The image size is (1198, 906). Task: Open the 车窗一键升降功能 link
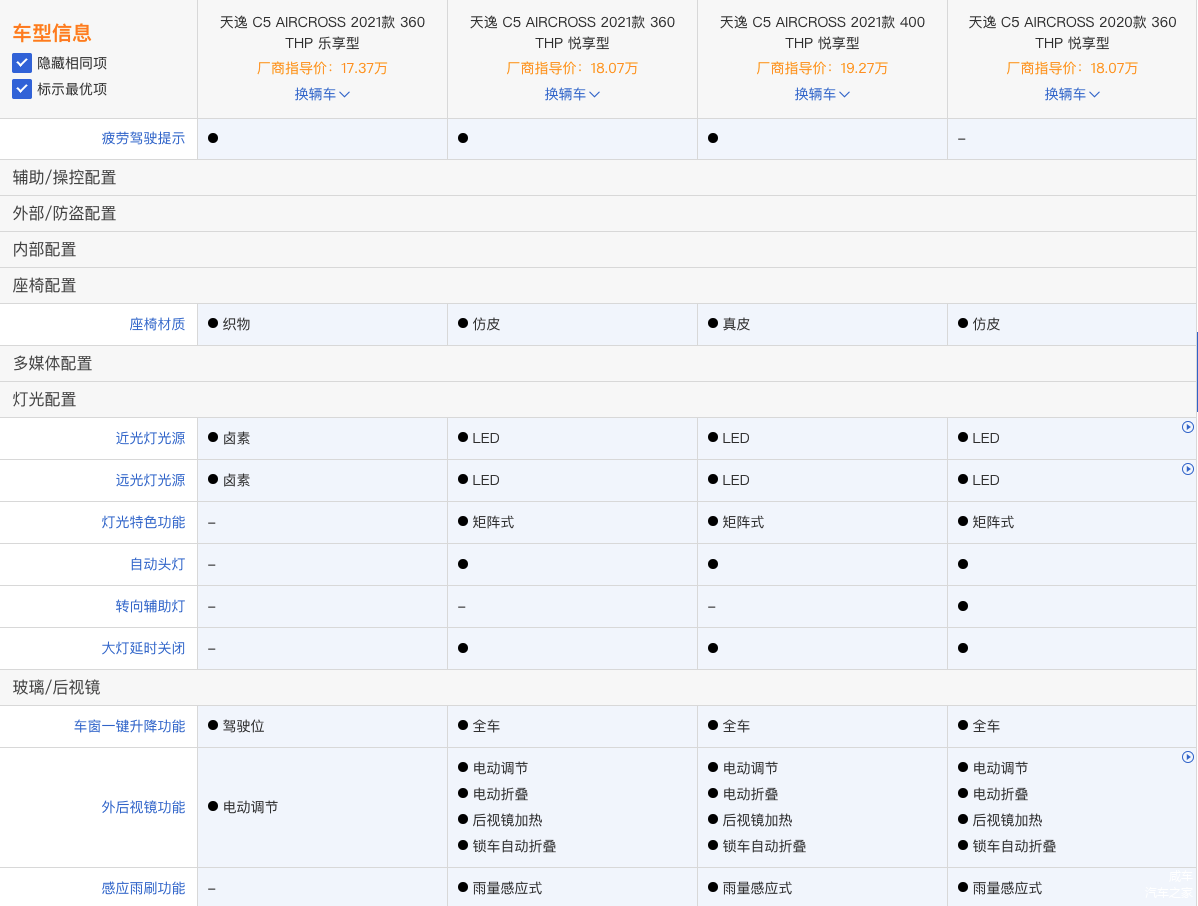(x=130, y=726)
